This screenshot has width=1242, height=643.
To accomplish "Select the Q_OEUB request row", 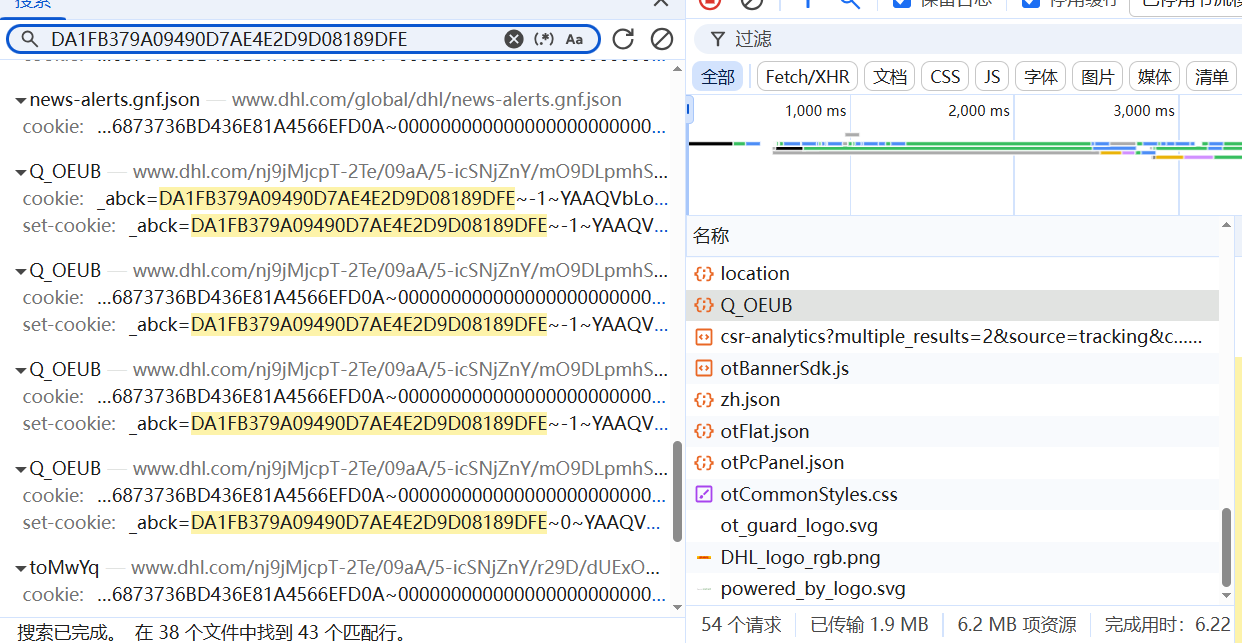I will [x=953, y=305].
